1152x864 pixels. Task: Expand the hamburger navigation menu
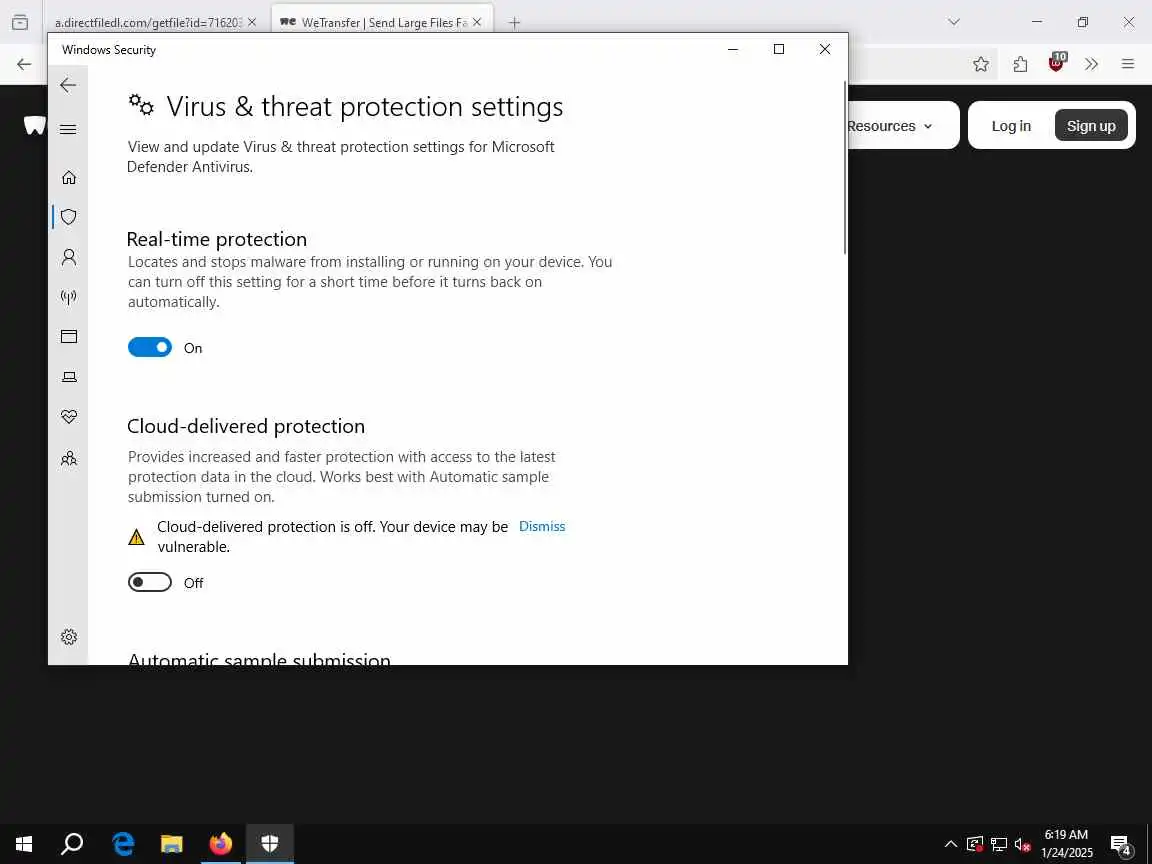click(68, 129)
